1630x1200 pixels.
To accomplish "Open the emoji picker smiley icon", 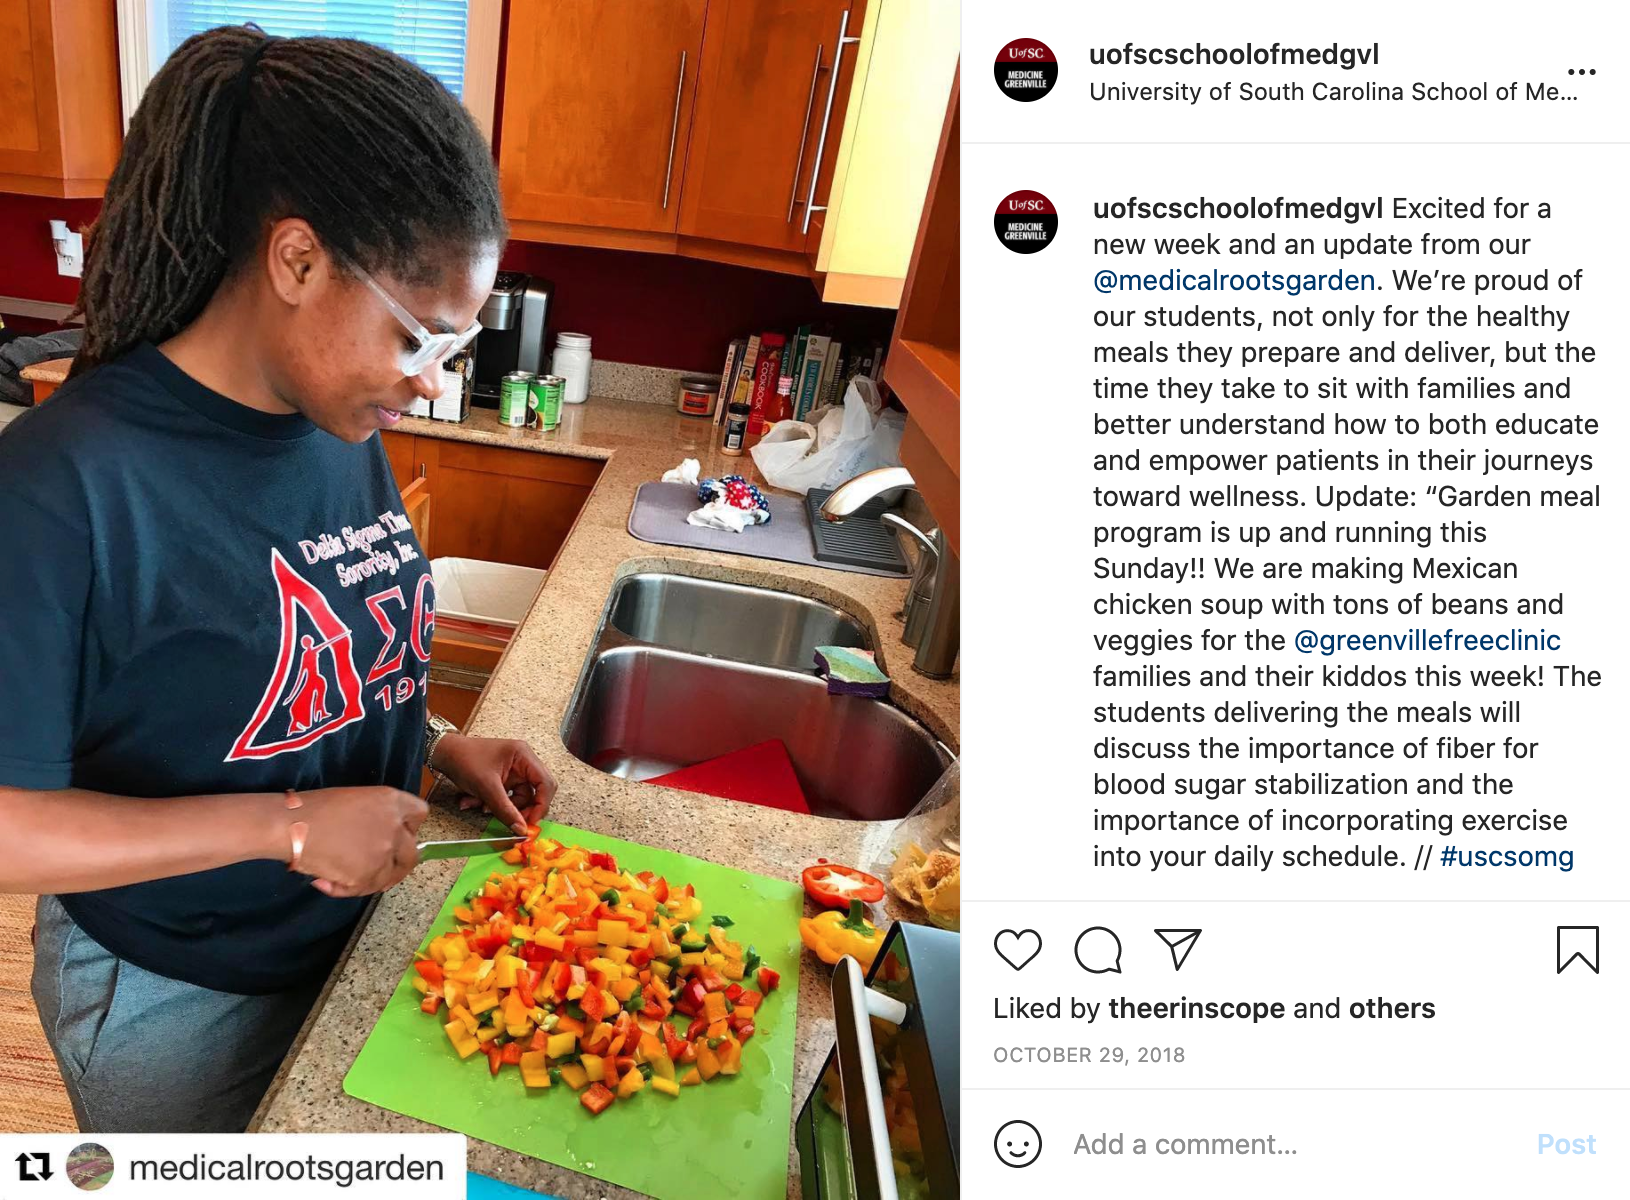I will point(1018,1144).
